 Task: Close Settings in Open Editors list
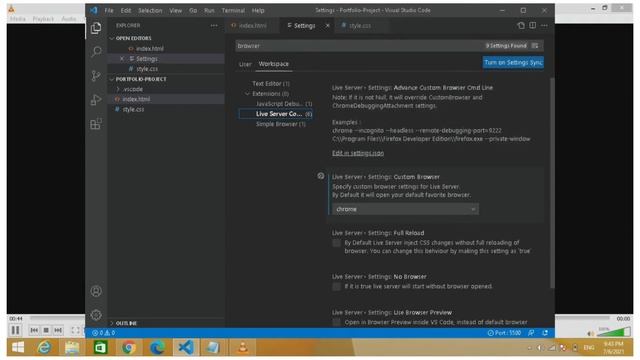click(x=122, y=59)
